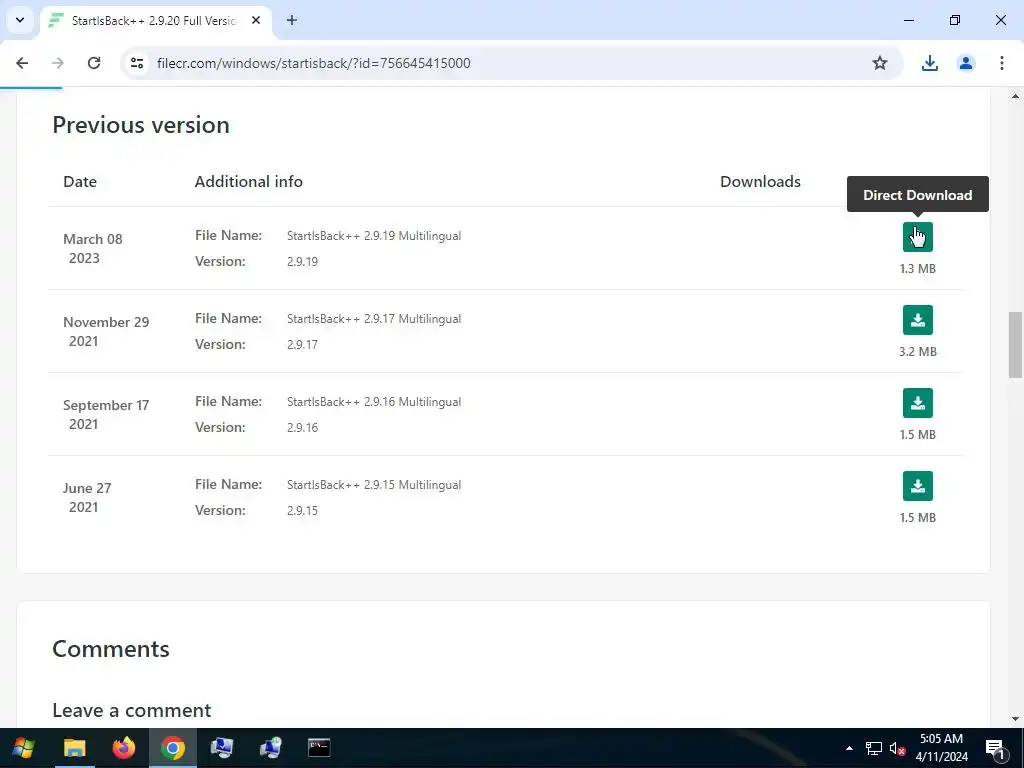This screenshot has width=1024, height=768.
Task: Click the "Date" column header
Action: [80, 182]
